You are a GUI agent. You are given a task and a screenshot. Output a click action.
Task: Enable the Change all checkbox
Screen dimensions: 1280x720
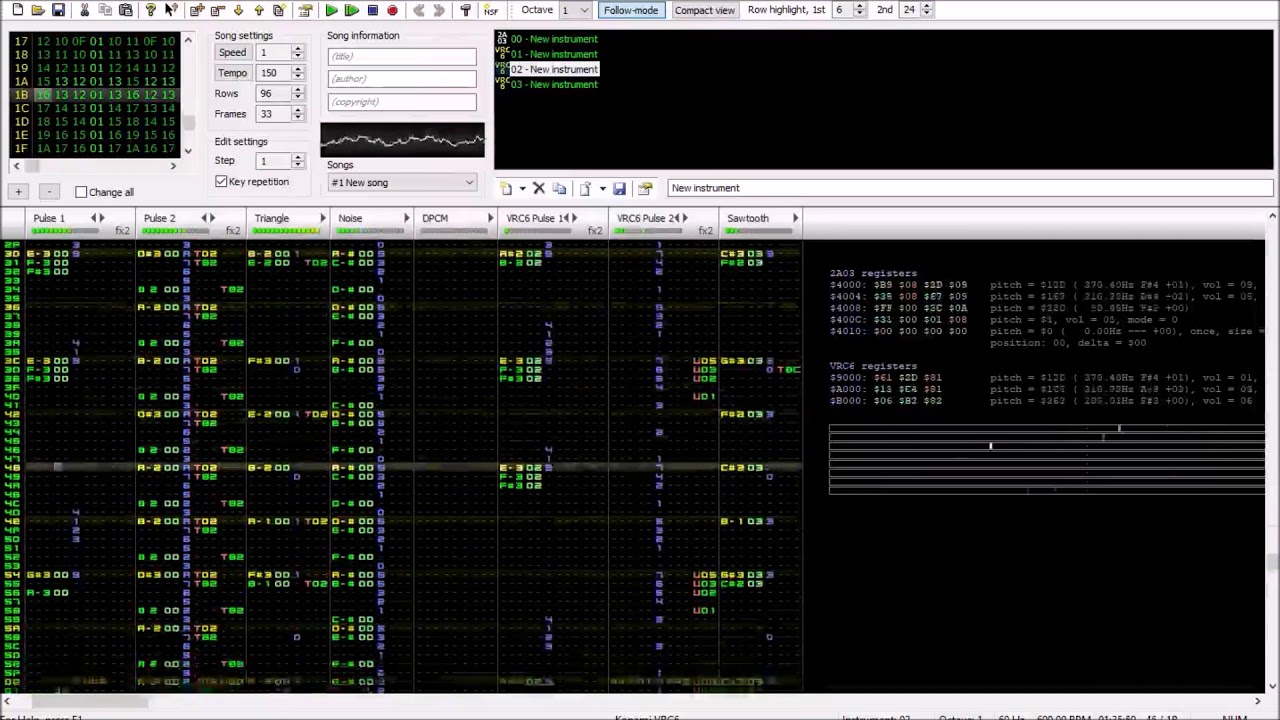click(x=82, y=192)
